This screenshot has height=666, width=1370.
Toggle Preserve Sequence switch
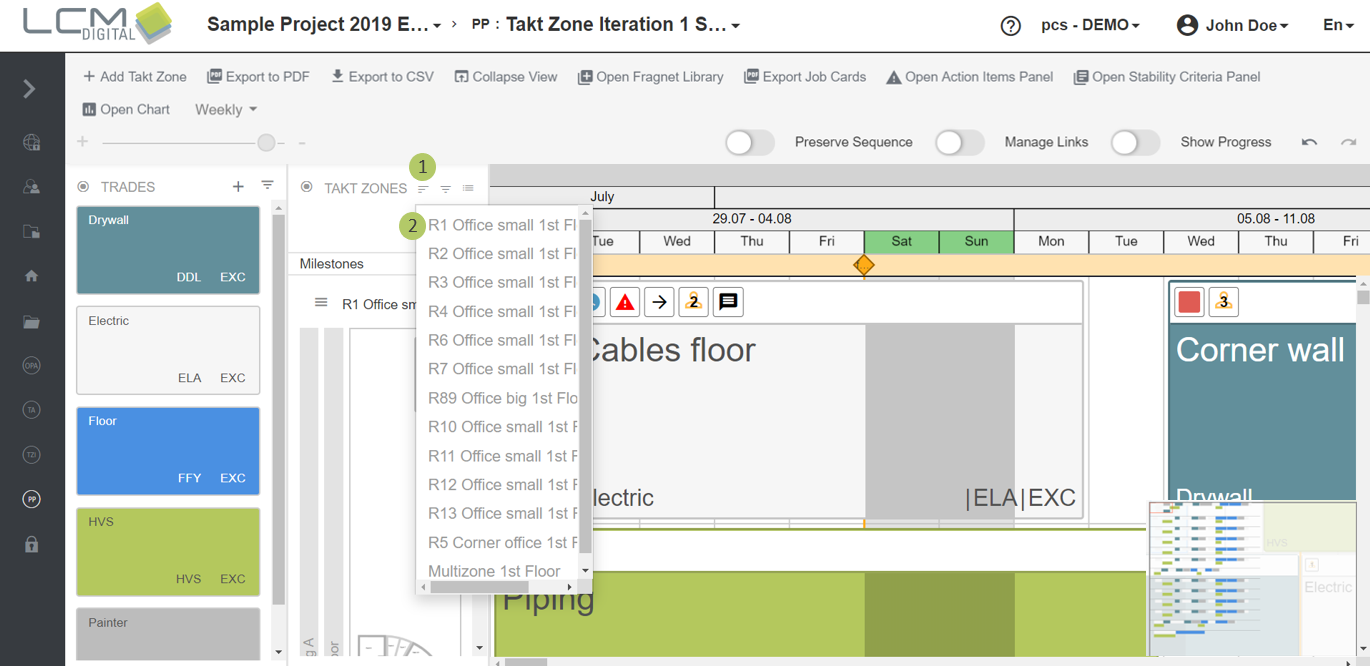749,142
